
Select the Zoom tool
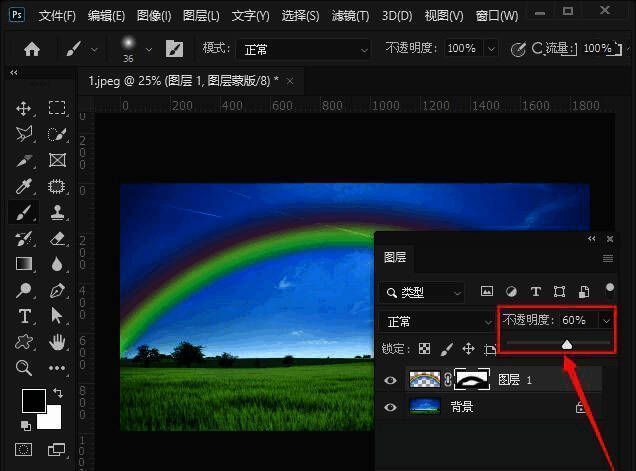24,368
